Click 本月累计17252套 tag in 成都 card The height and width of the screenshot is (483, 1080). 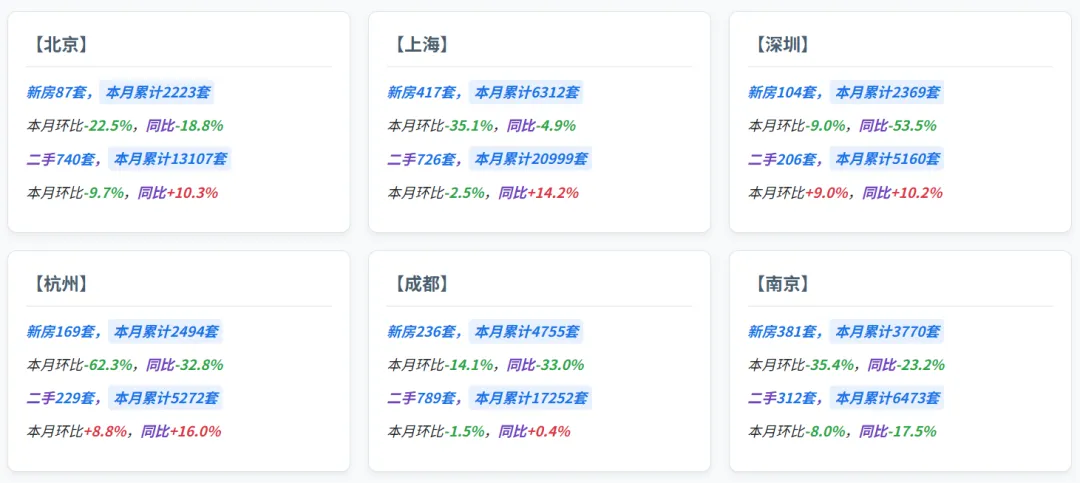pos(530,398)
